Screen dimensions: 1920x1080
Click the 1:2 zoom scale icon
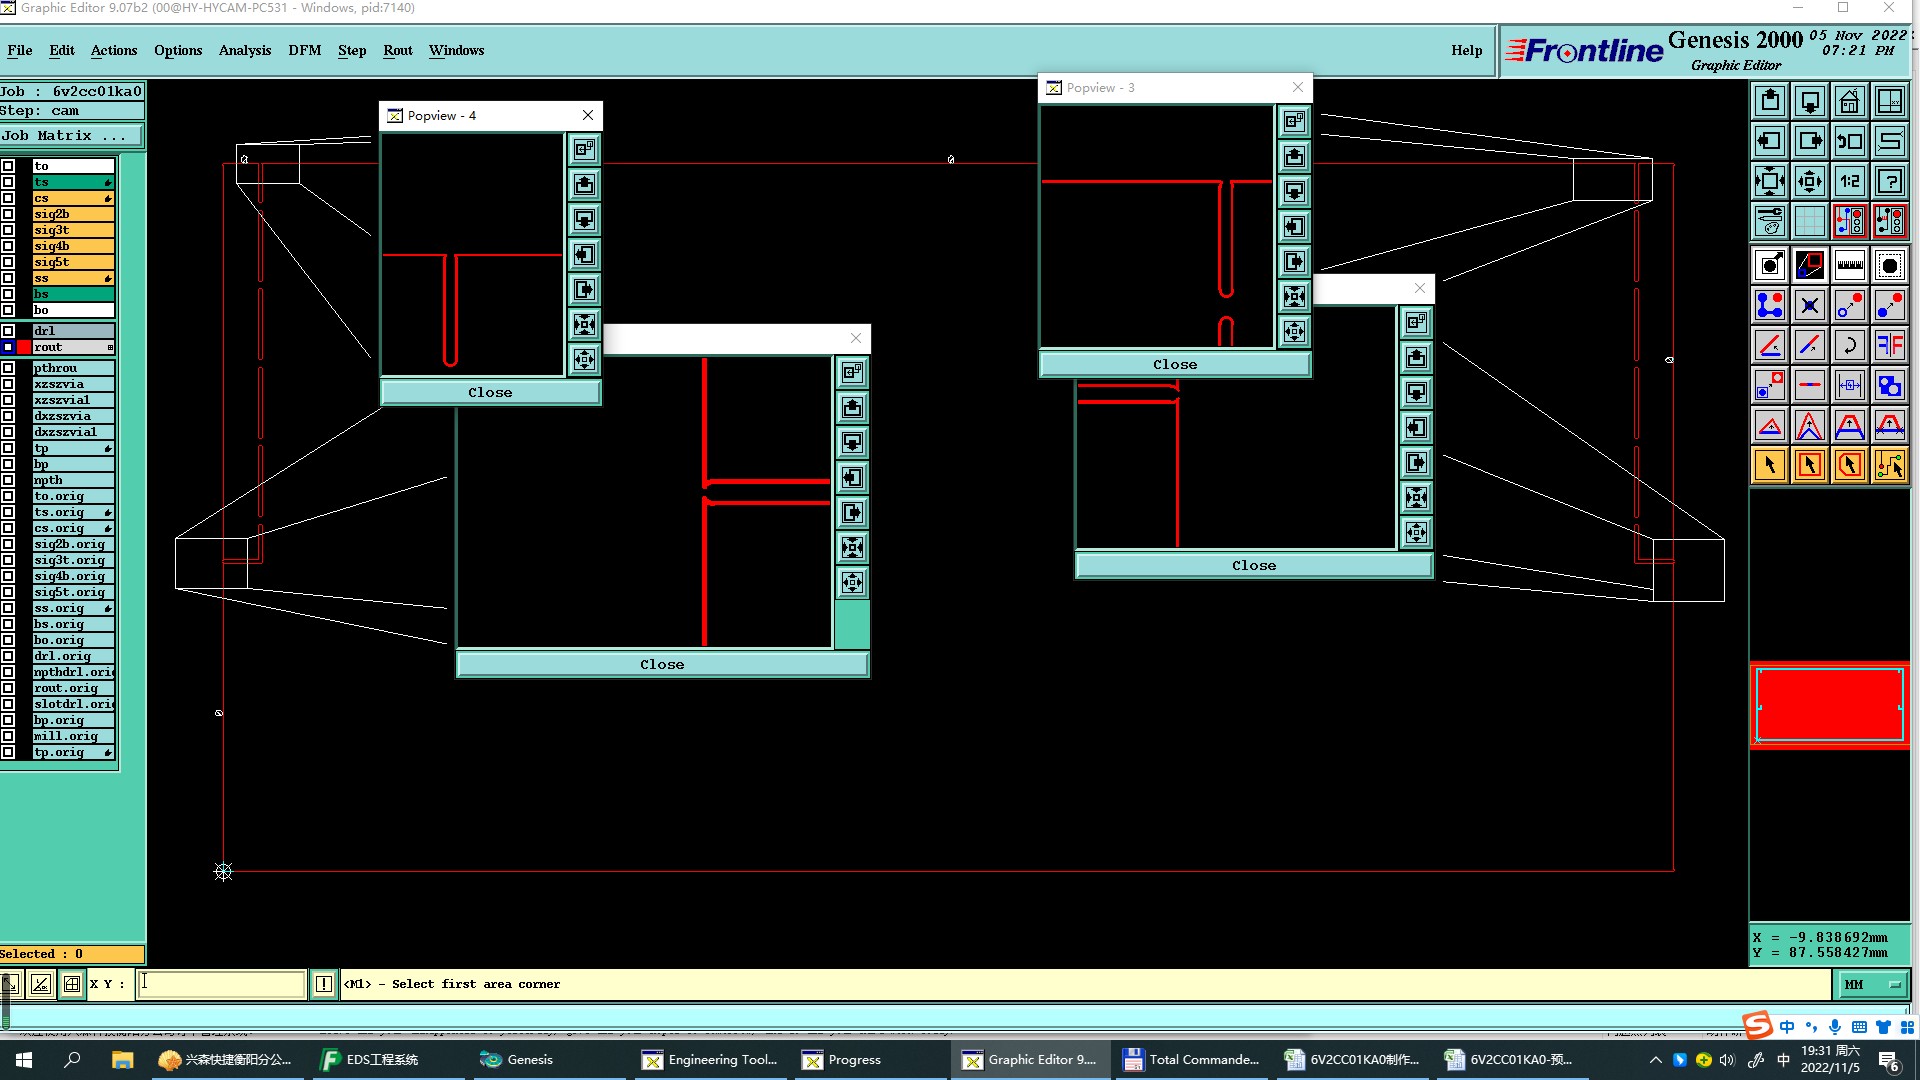1849,181
